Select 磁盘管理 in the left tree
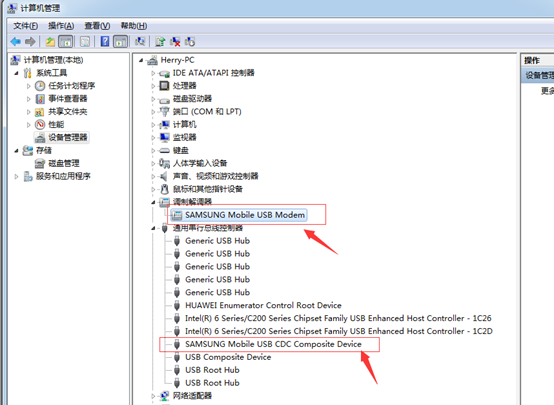The width and height of the screenshot is (554, 405). [64, 163]
